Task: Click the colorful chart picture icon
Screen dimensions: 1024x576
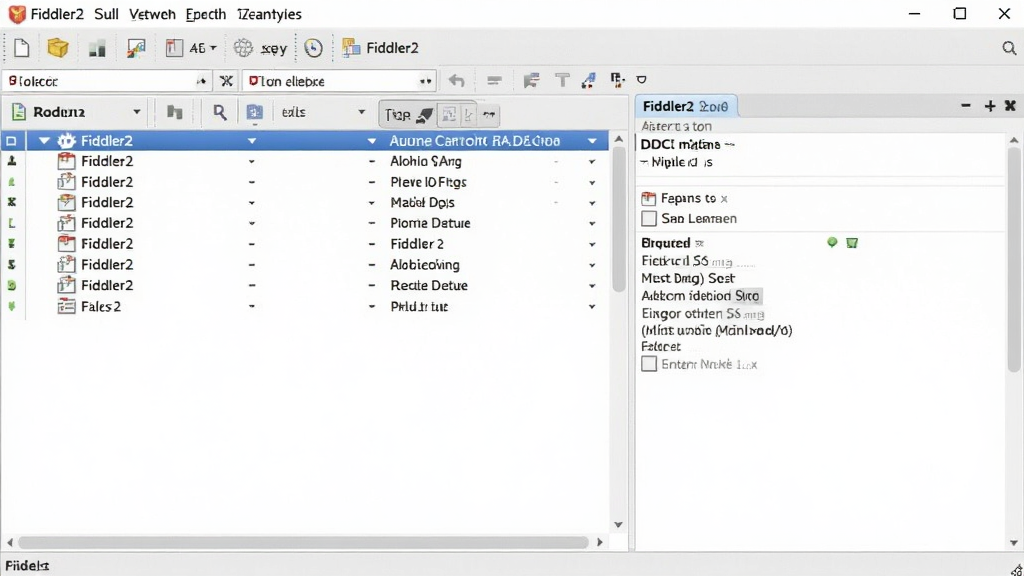Action: click(x=136, y=48)
